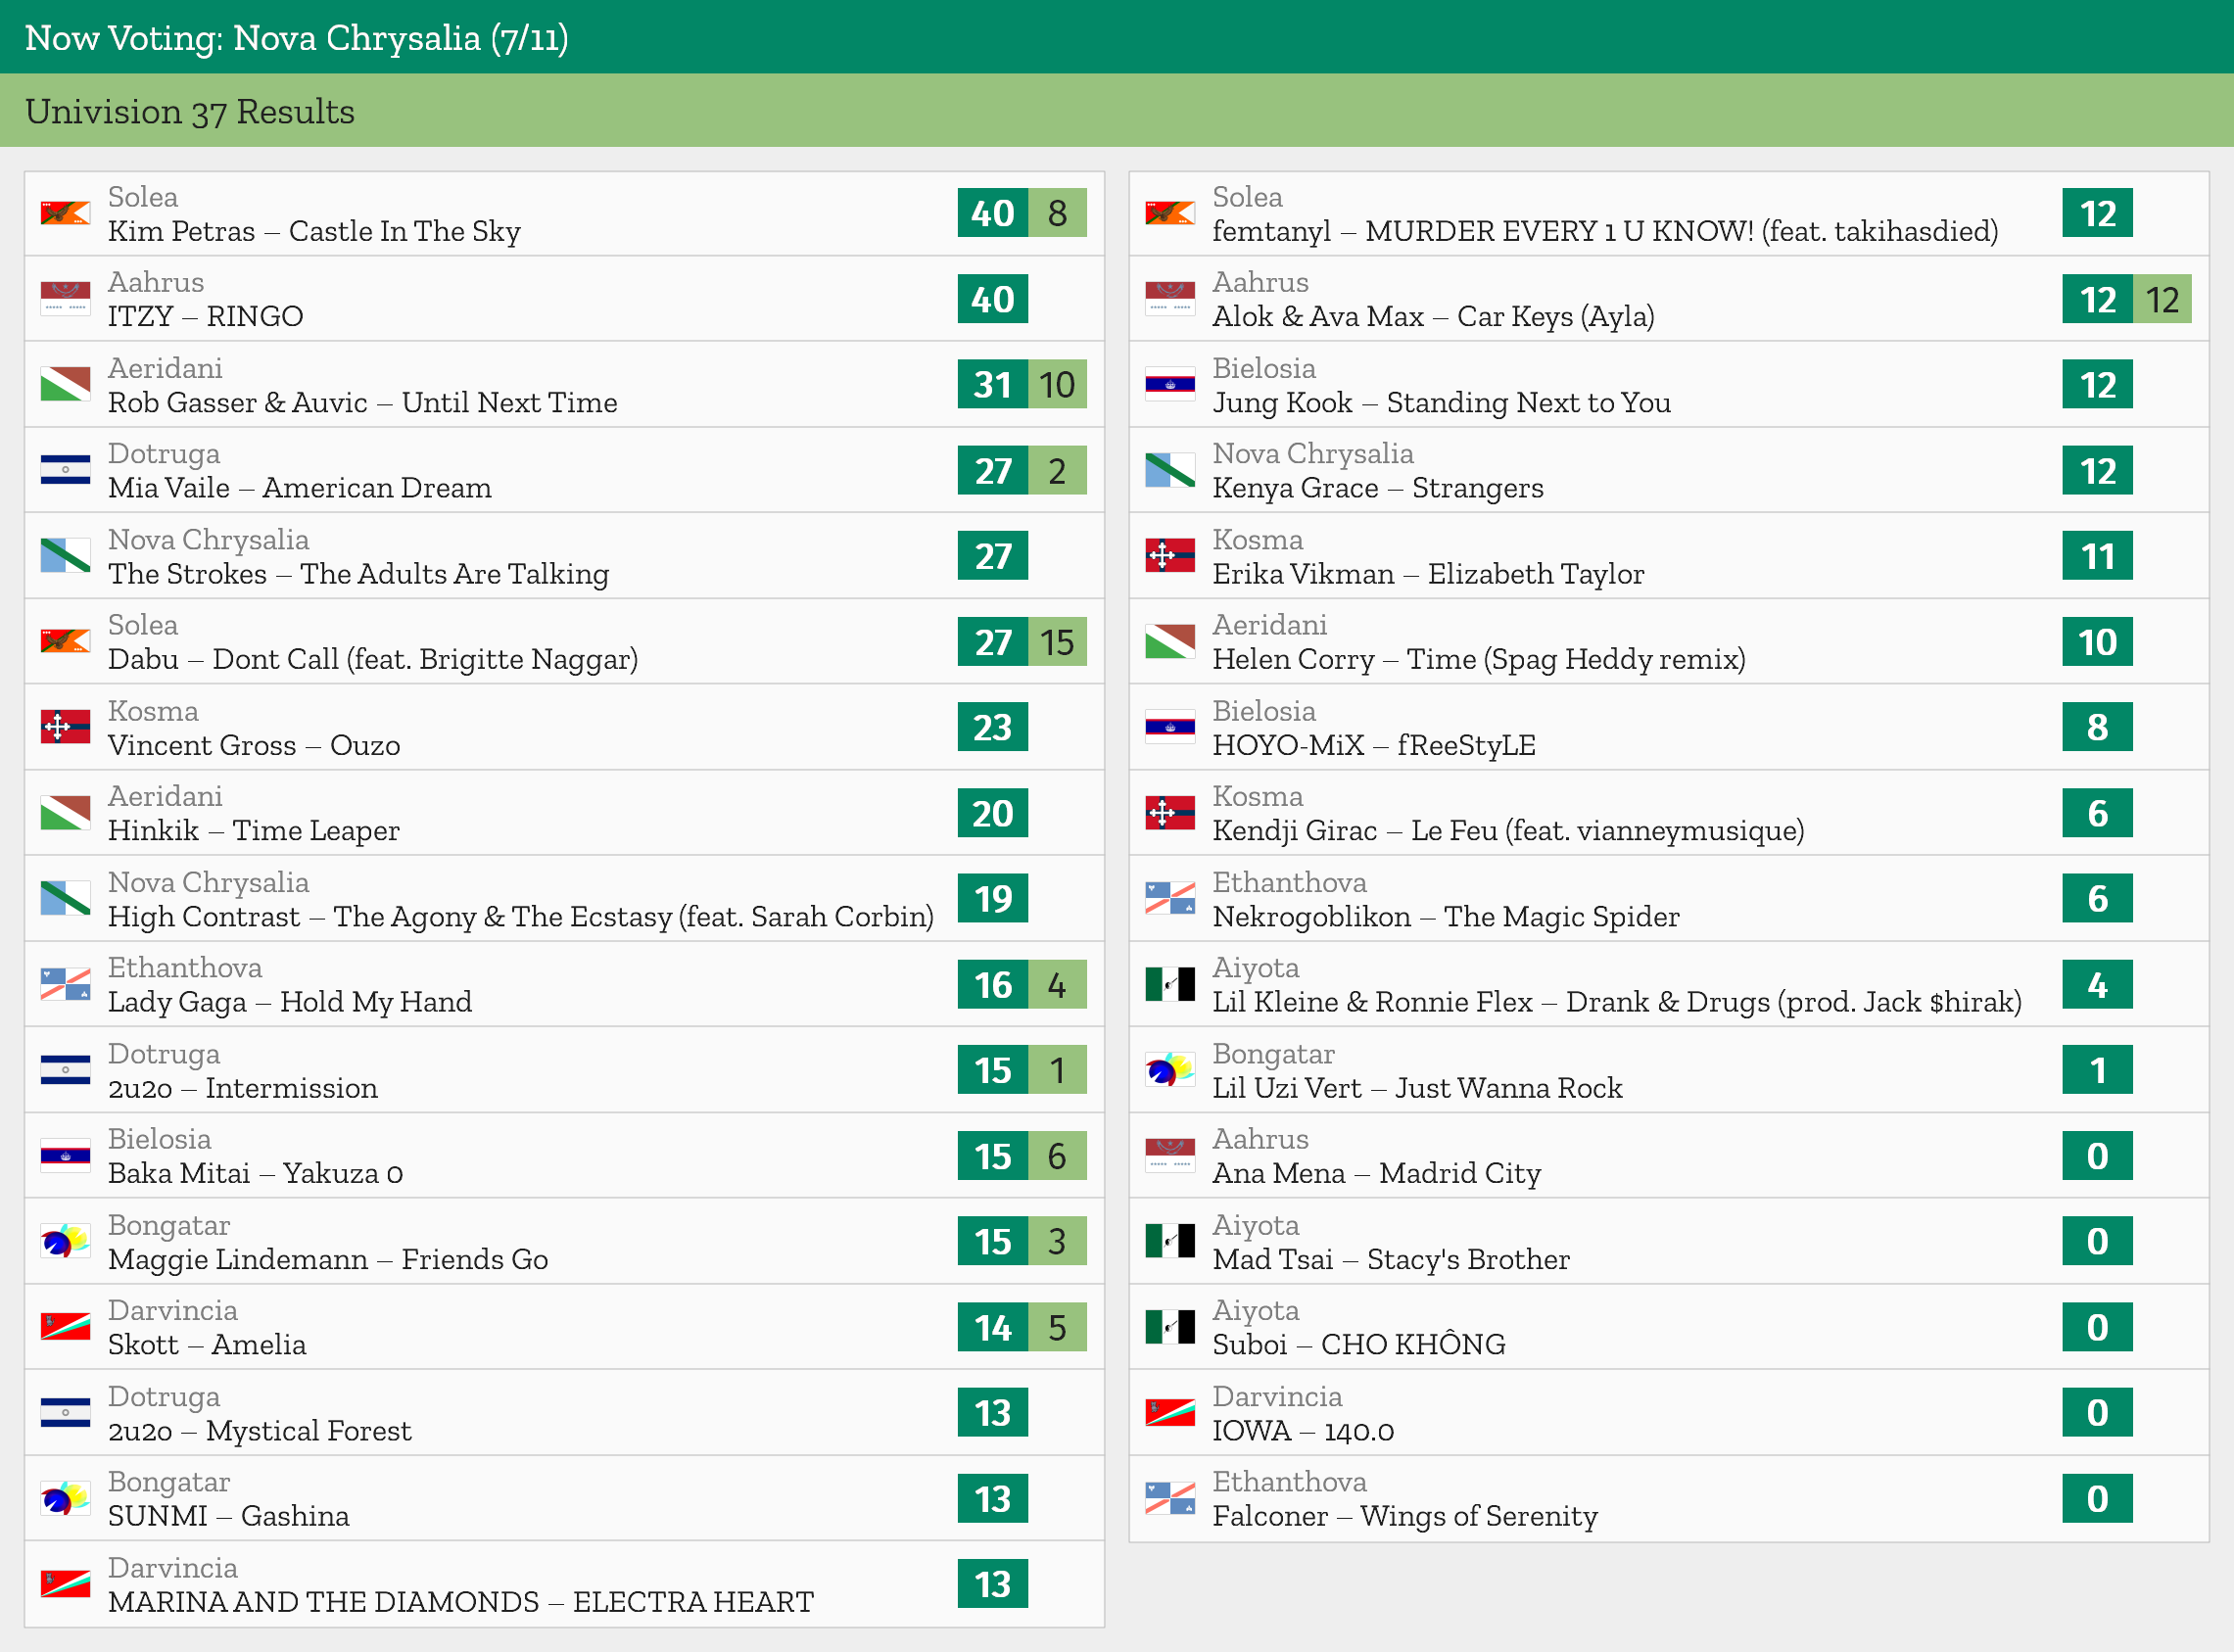This screenshot has width=2234, height=1652.
Task: Select the Falconer – Wings of Serenity title
Action: 1405,1516
